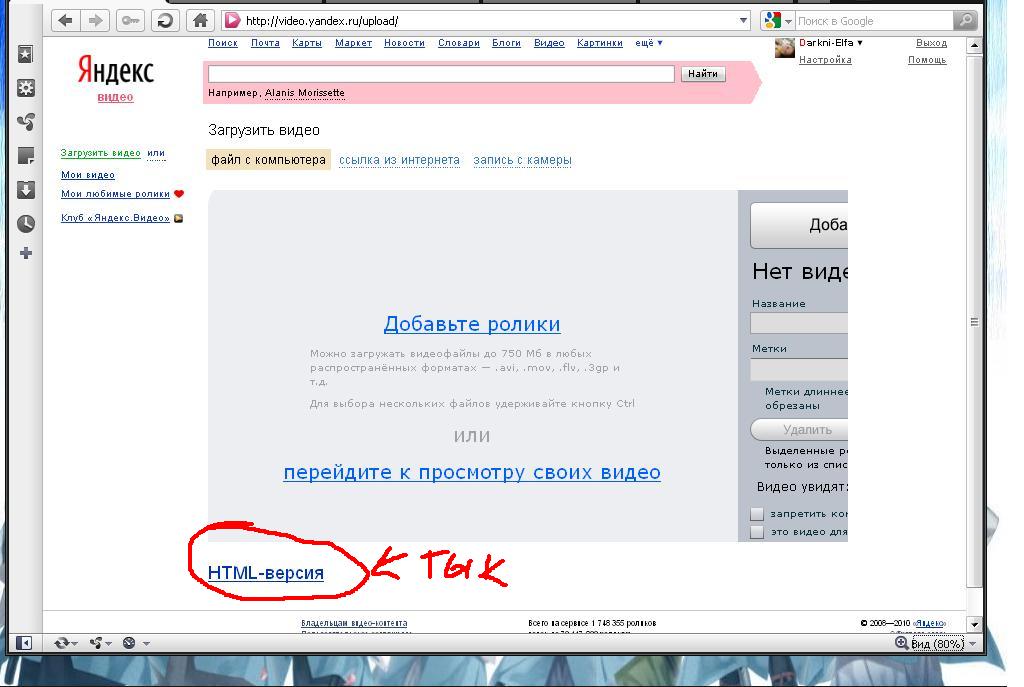Expand the 'ещё' services dropdown
The height and width of the screenshot is (687, 1024).
click(x=648, y=43)
